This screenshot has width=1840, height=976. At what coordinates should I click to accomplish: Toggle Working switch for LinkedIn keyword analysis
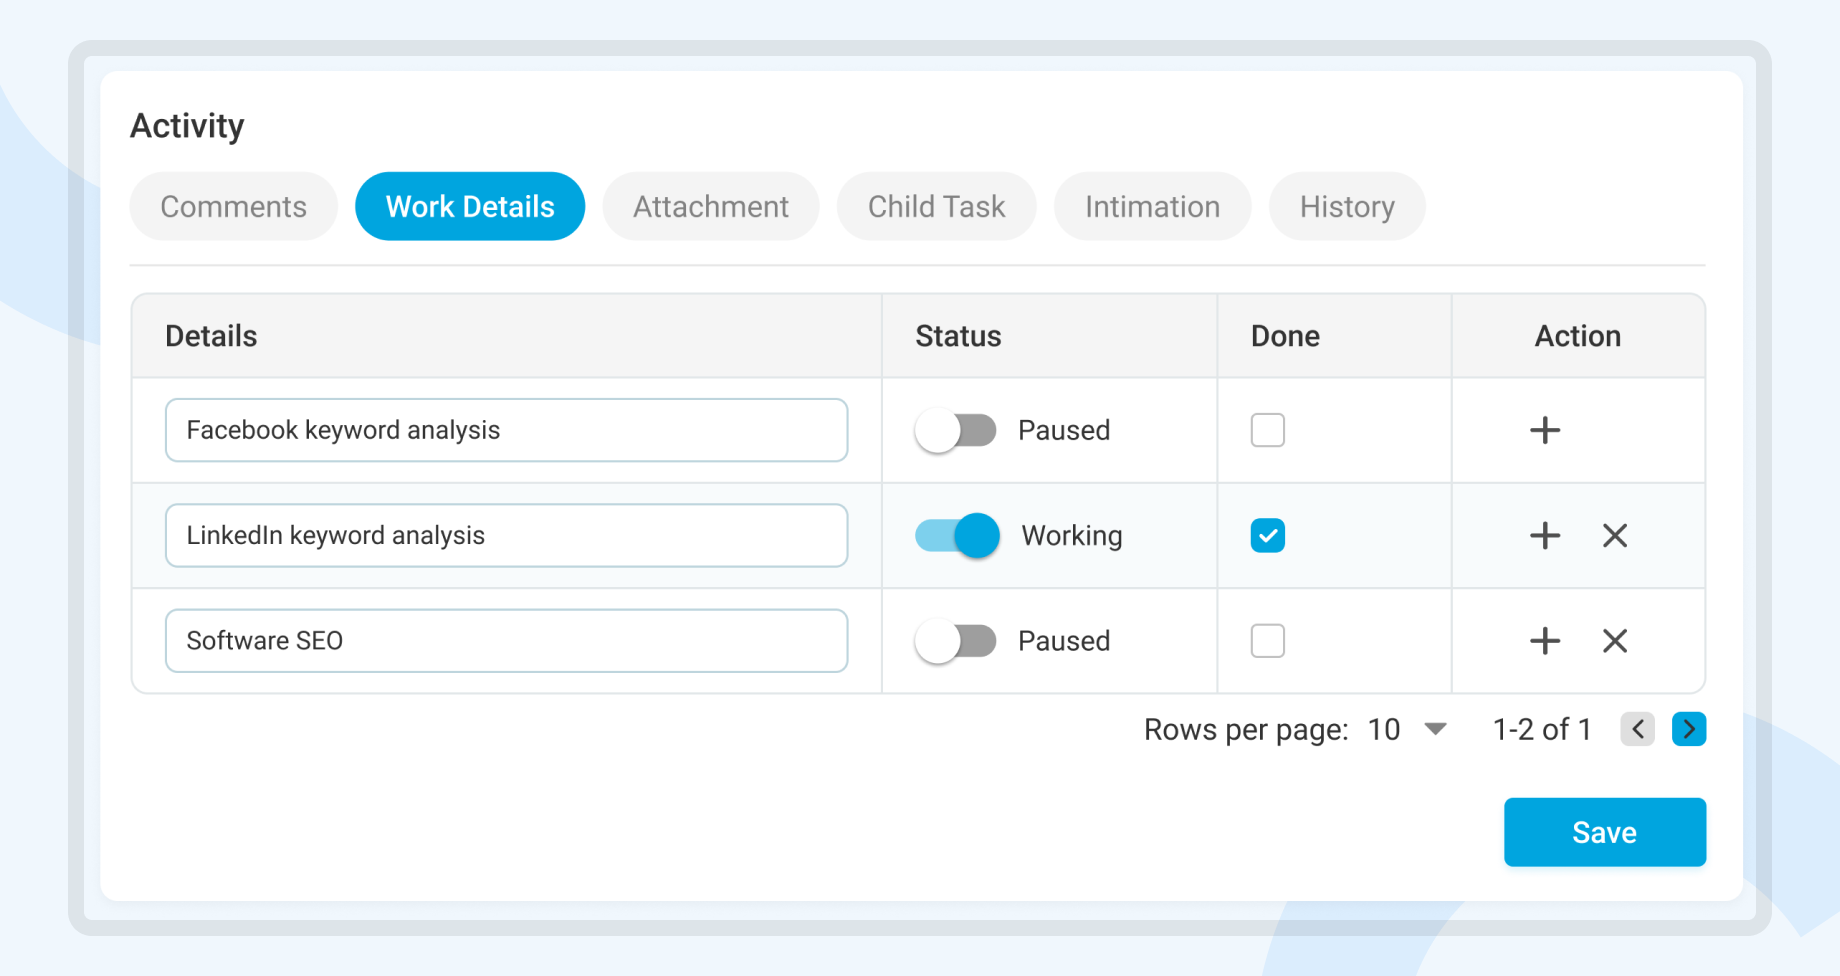click(957, 535)
